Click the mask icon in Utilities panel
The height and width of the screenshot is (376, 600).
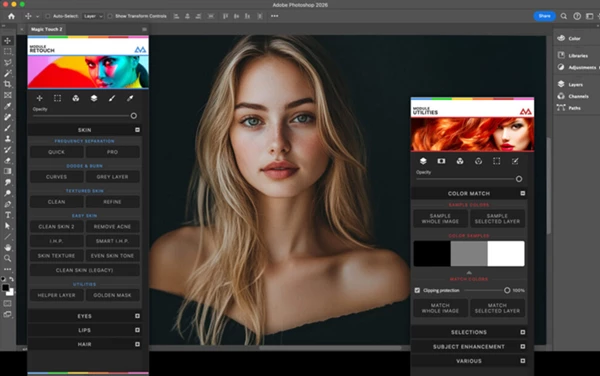click(441, 161)
